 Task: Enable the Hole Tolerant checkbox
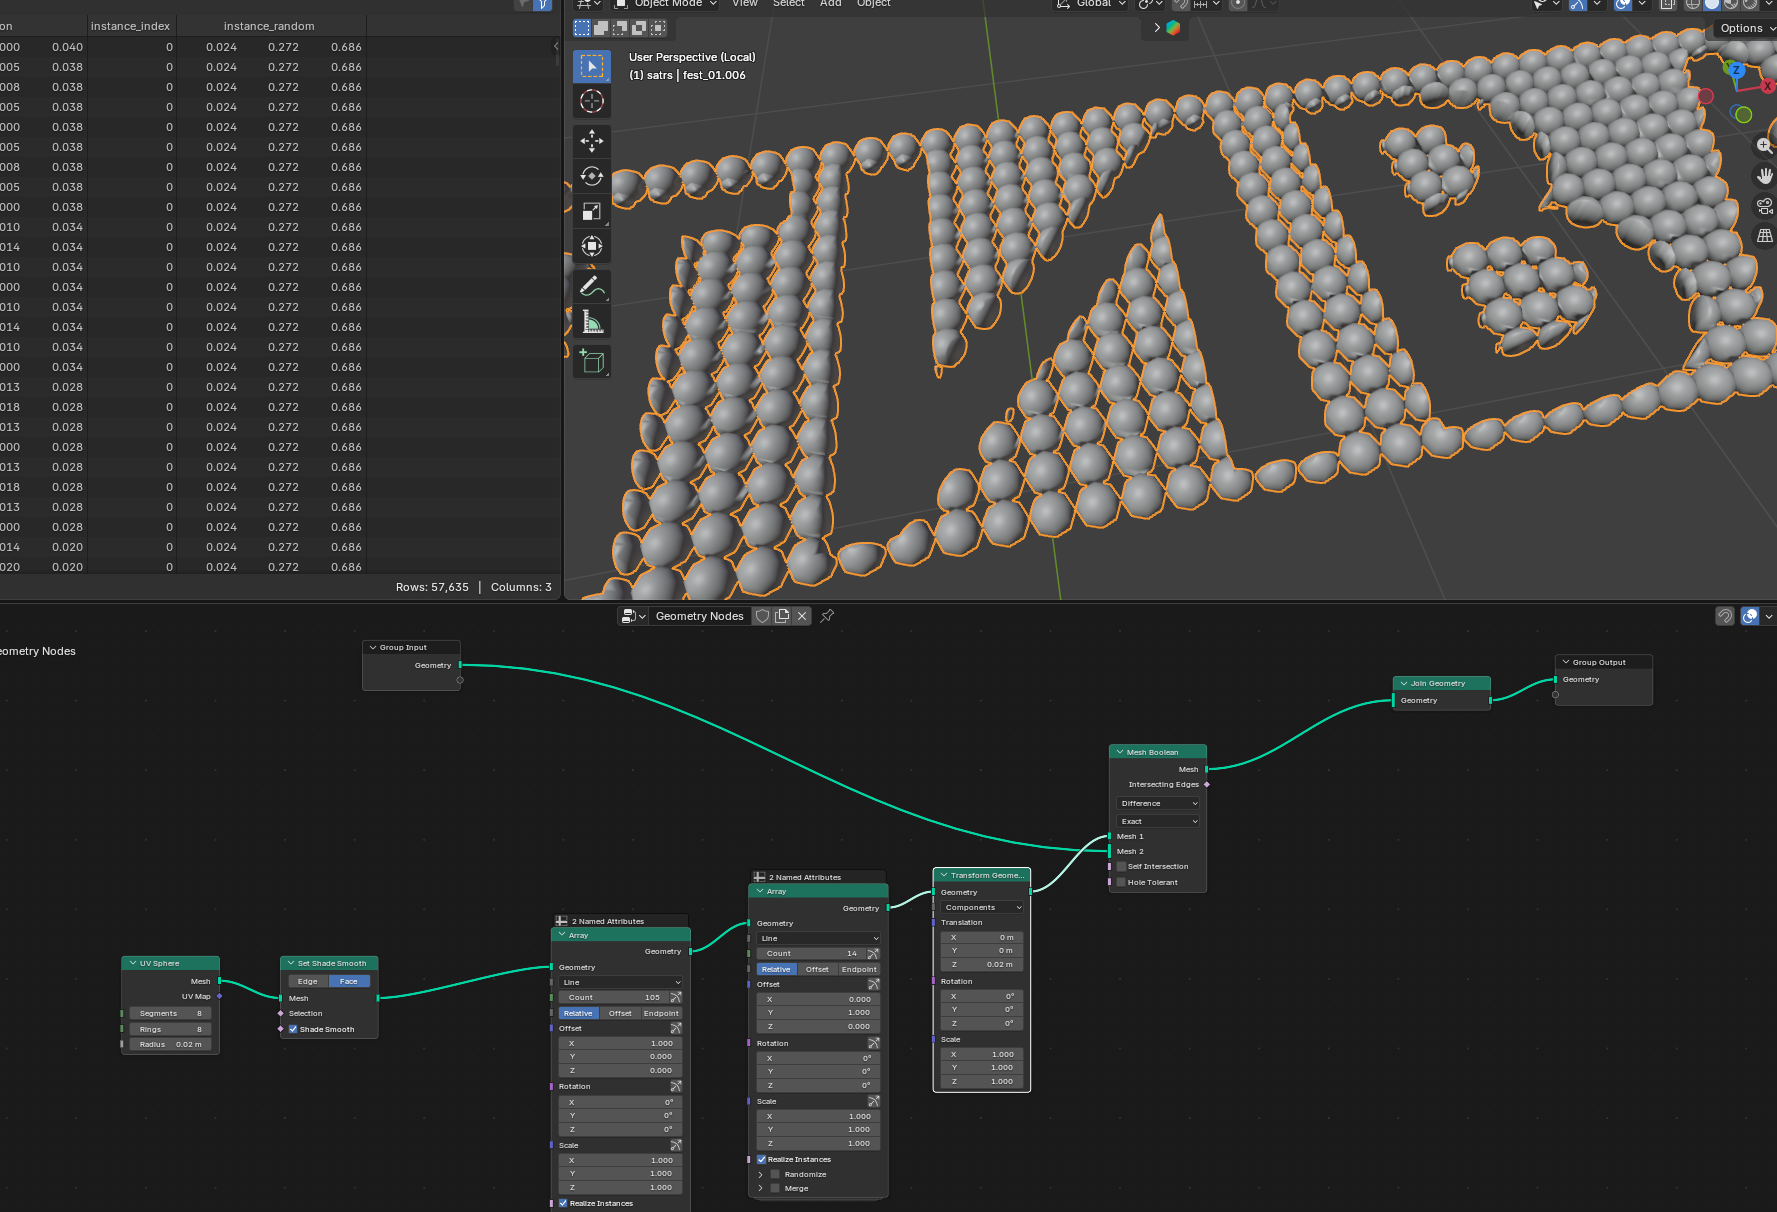tap(1121, 883)
